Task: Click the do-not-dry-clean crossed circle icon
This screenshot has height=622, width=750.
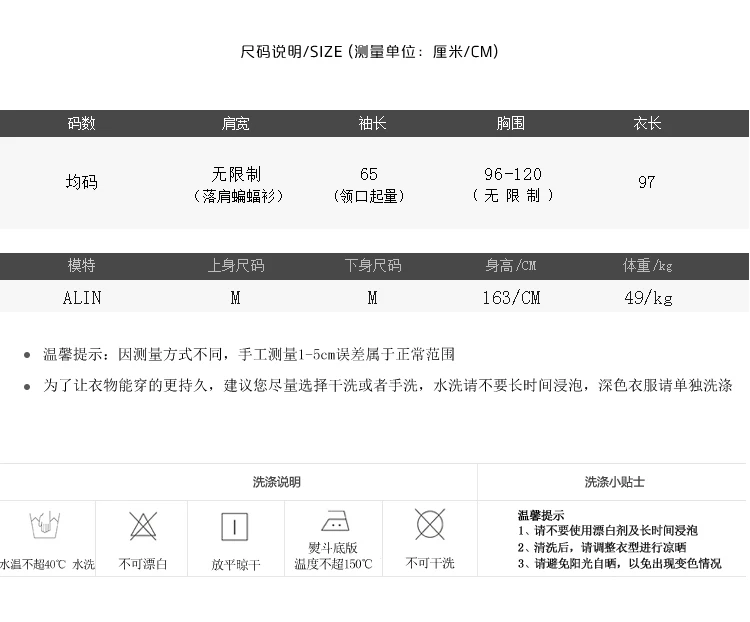Action: click(x=430, y=524)
